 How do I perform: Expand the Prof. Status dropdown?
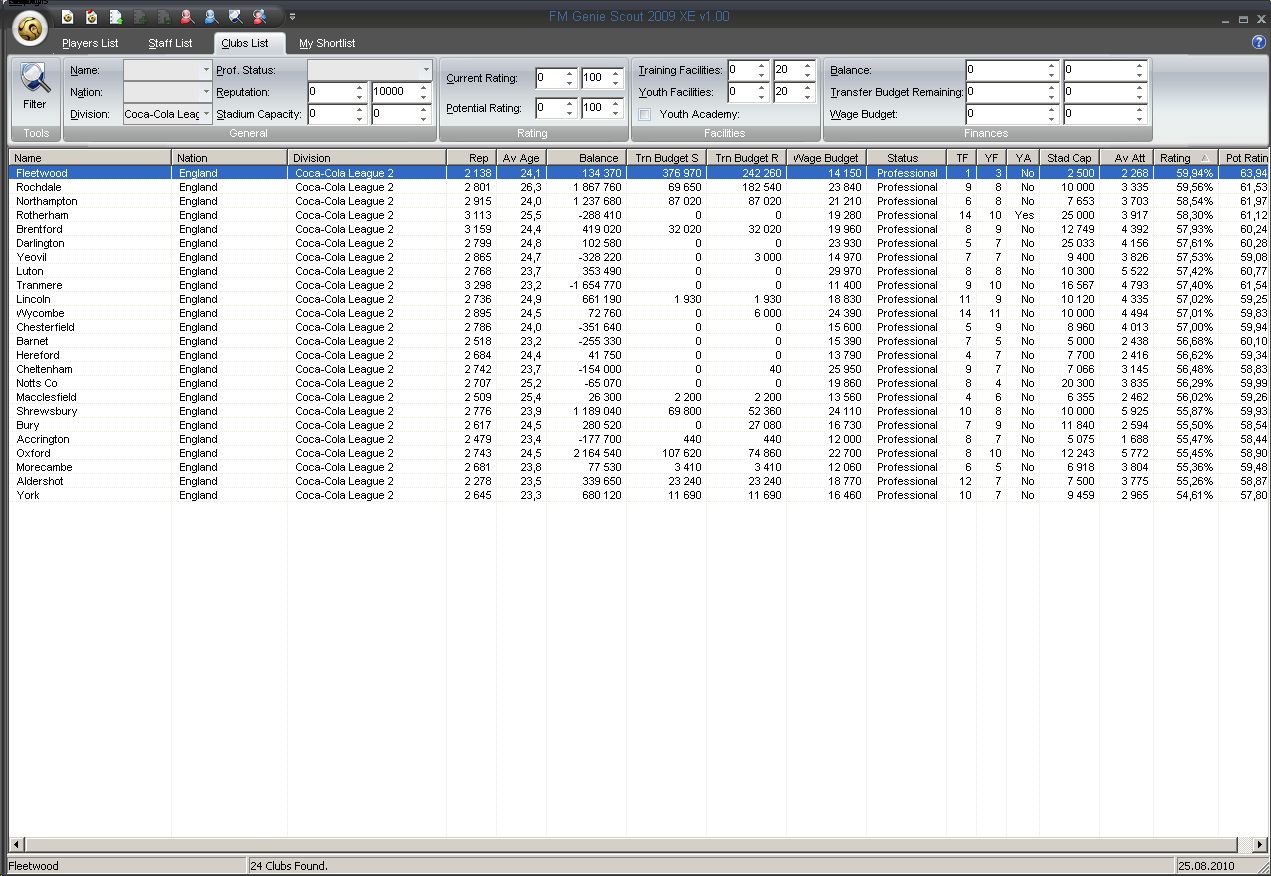click(426, 70)
